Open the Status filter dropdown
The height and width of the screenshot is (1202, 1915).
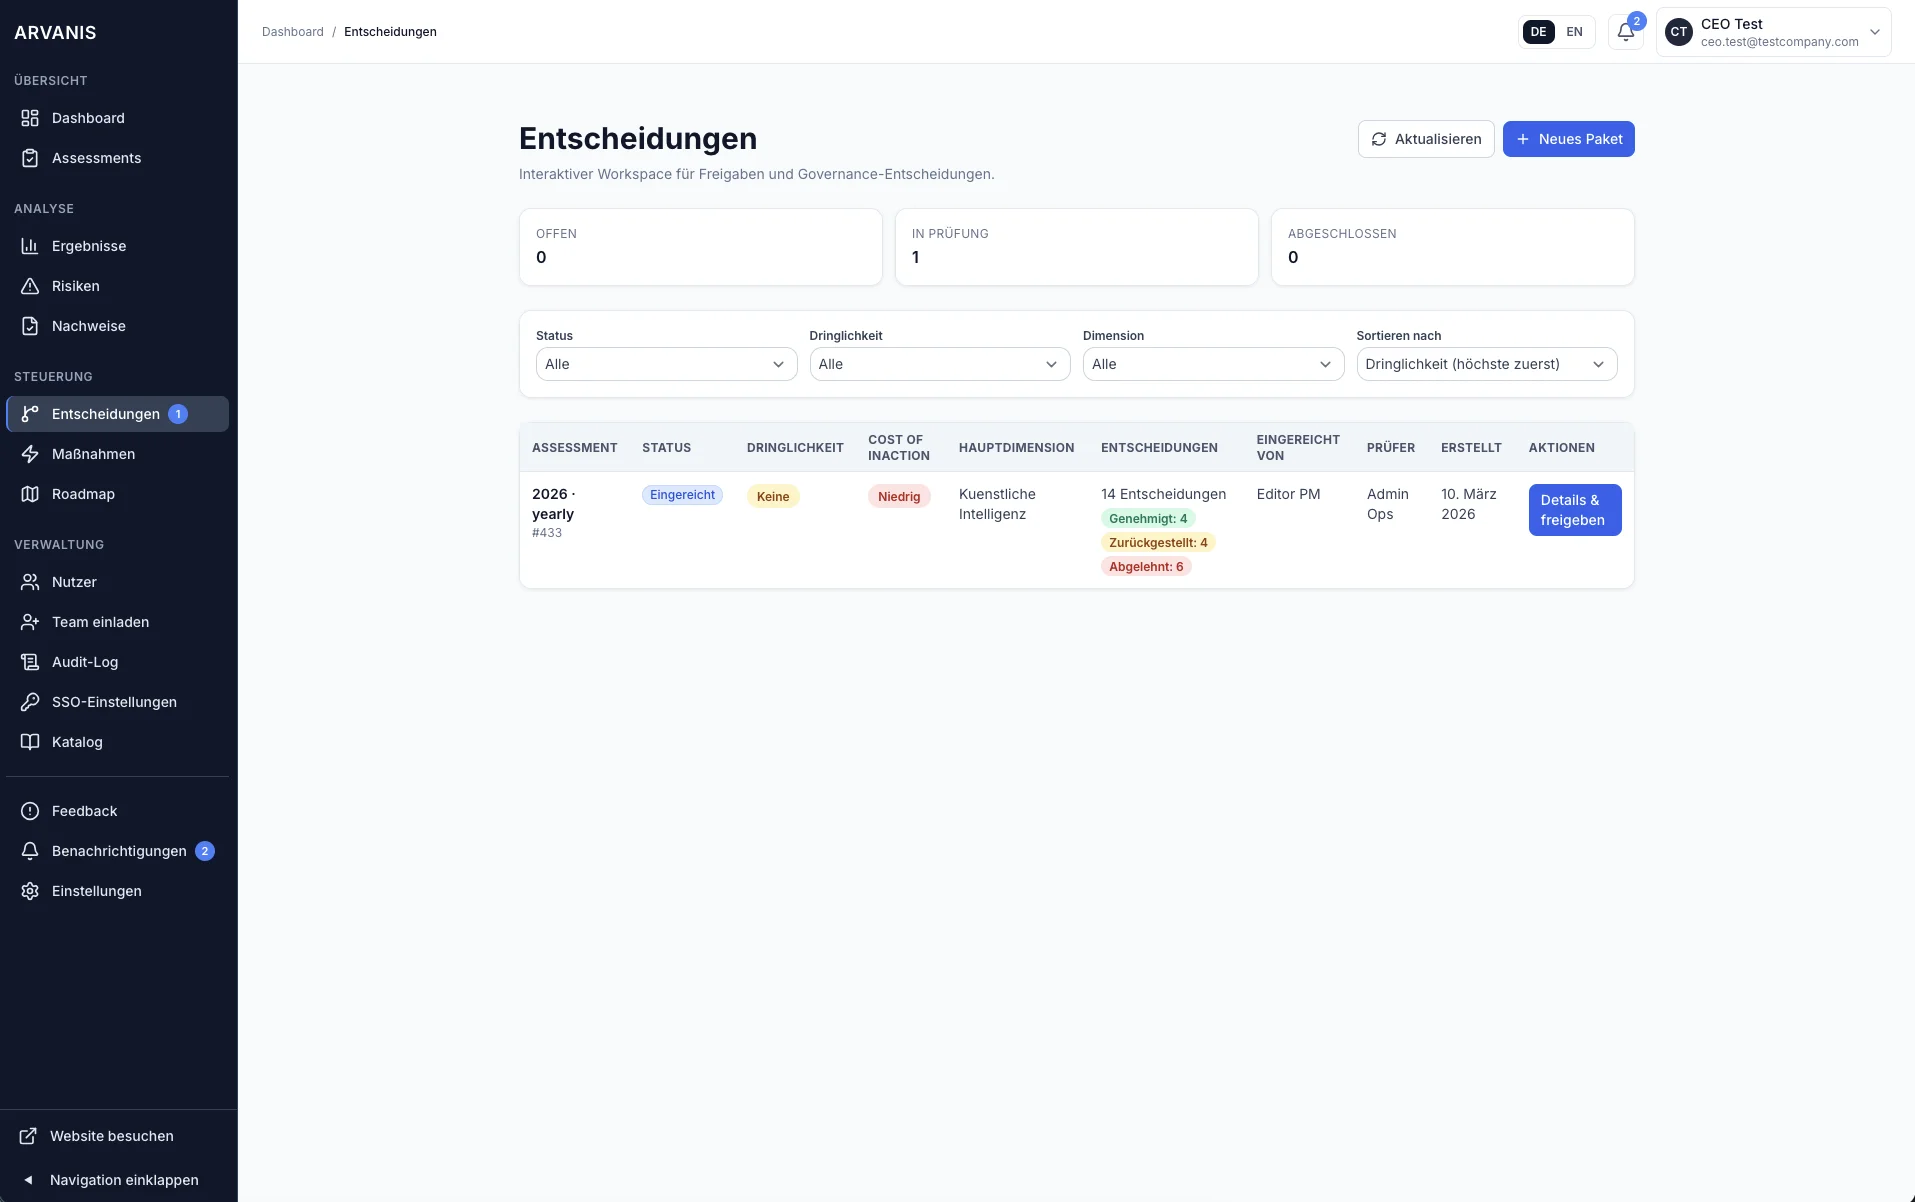click(x=666, y=364)
